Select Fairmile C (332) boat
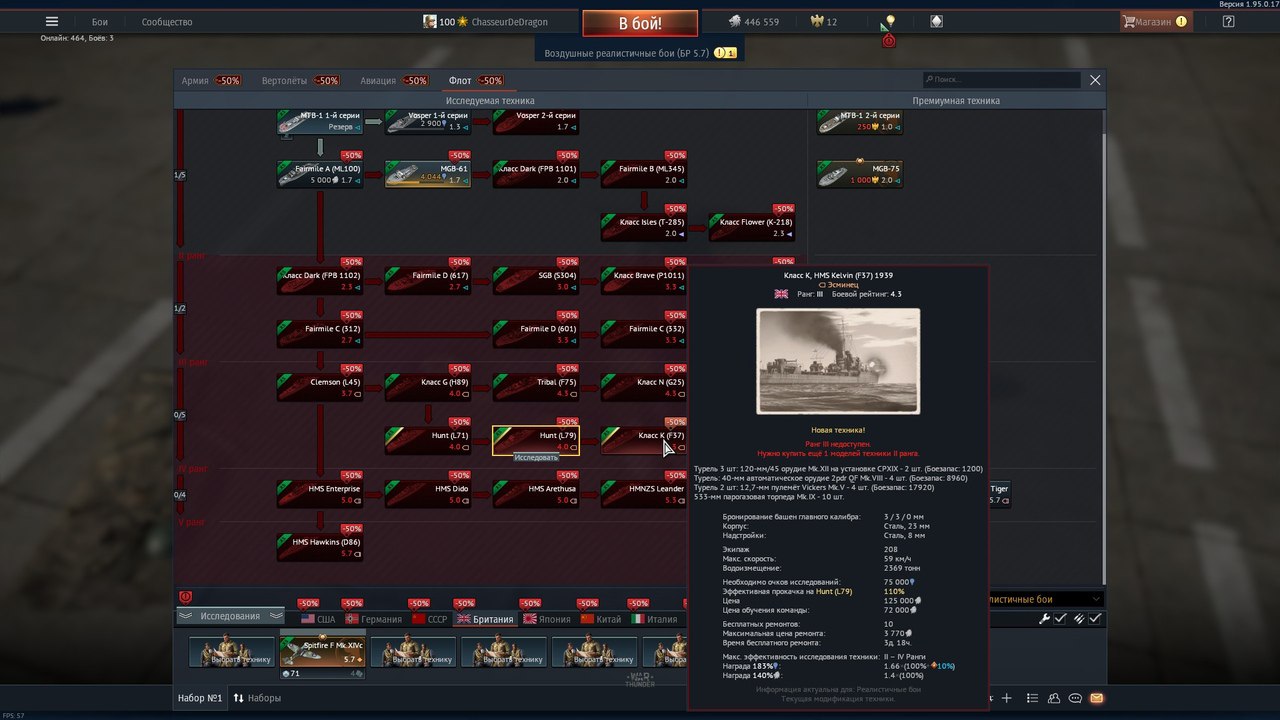1280x720 pixels. point(644,334)
